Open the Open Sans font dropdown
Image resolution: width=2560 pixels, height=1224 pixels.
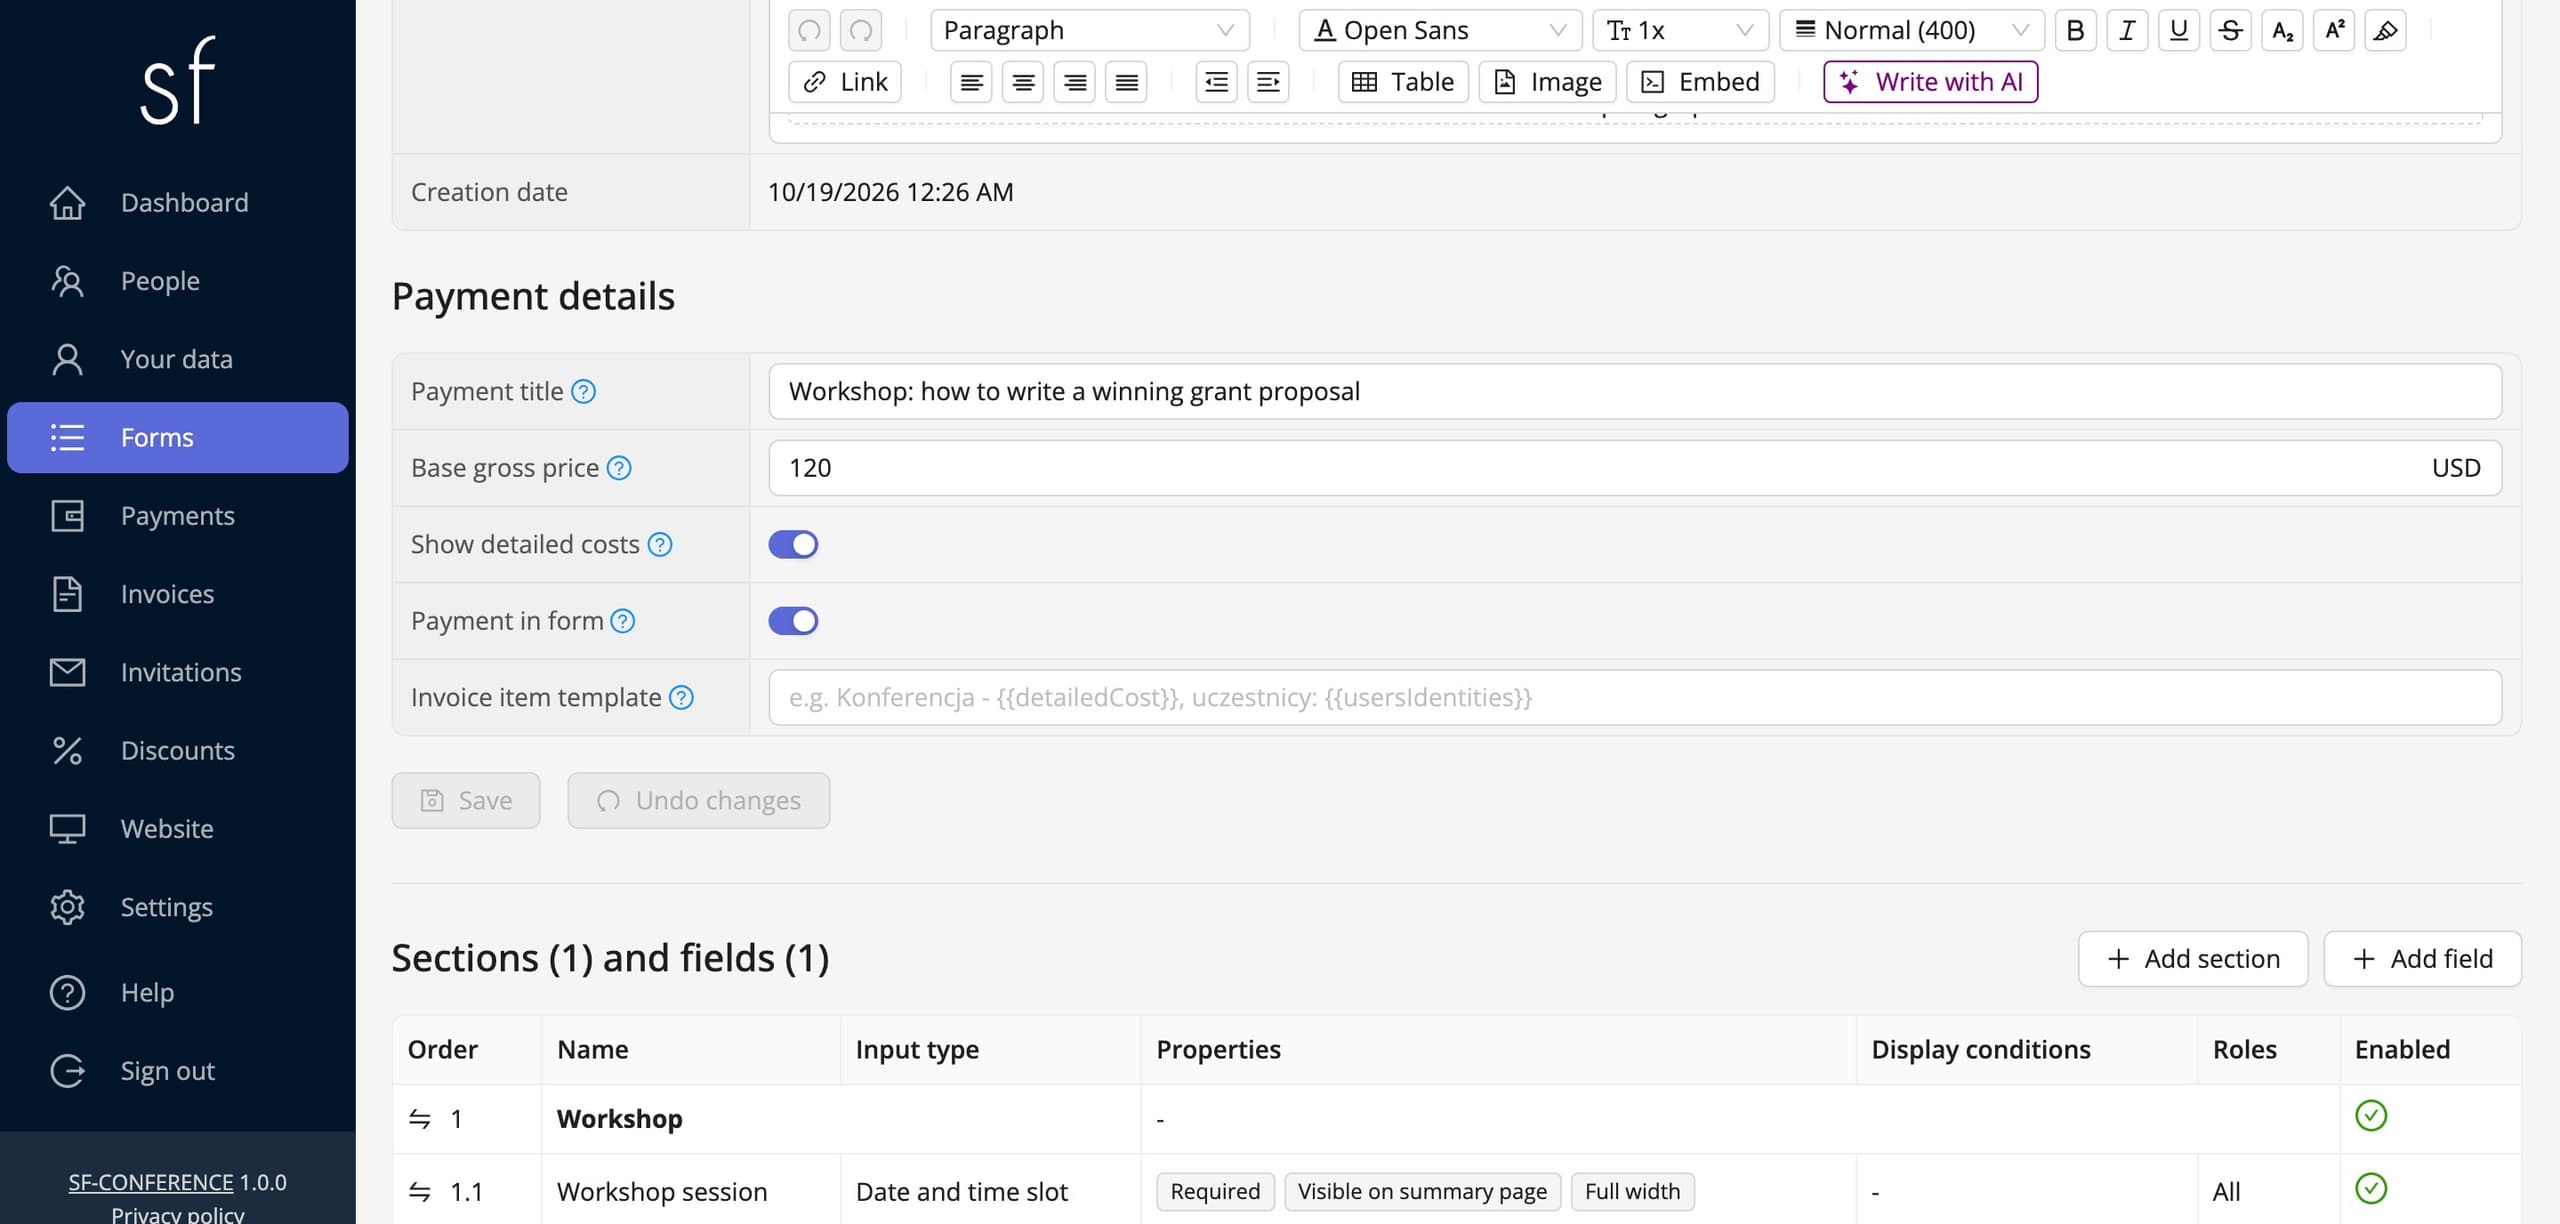tap(1440, 30)
